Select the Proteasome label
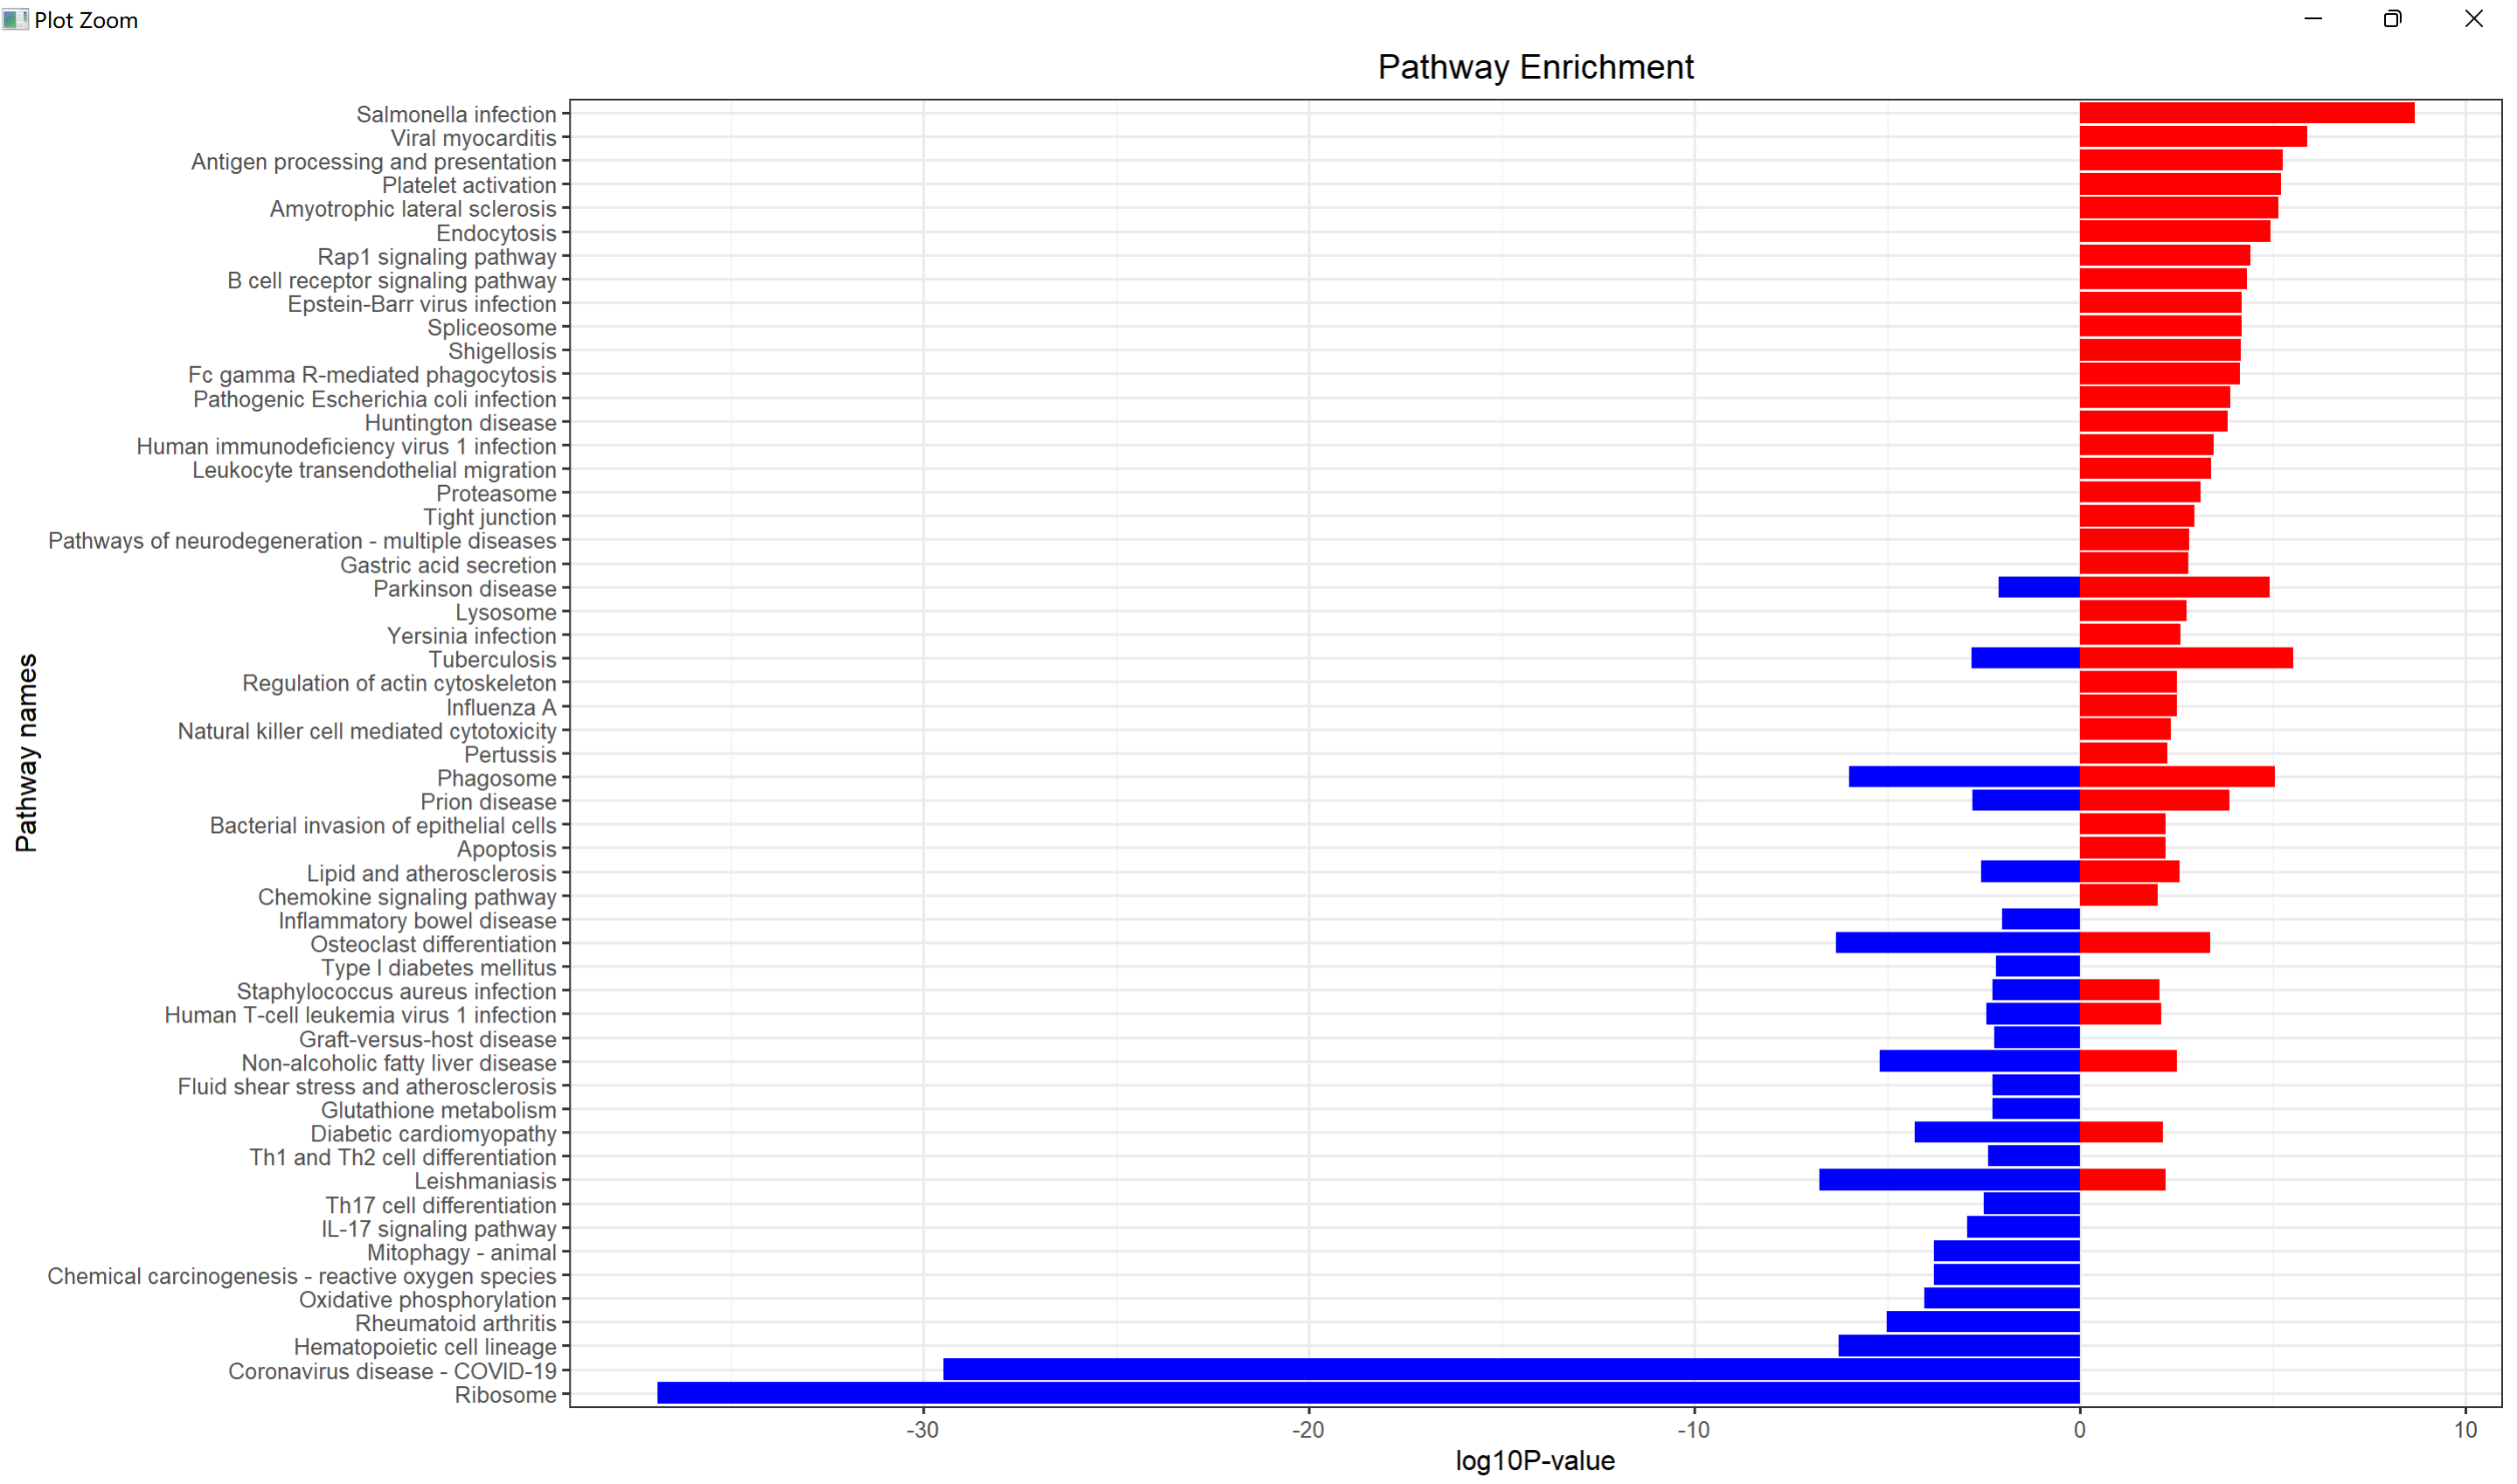The image size is (2517, 1484). click(x=496, y=494)
